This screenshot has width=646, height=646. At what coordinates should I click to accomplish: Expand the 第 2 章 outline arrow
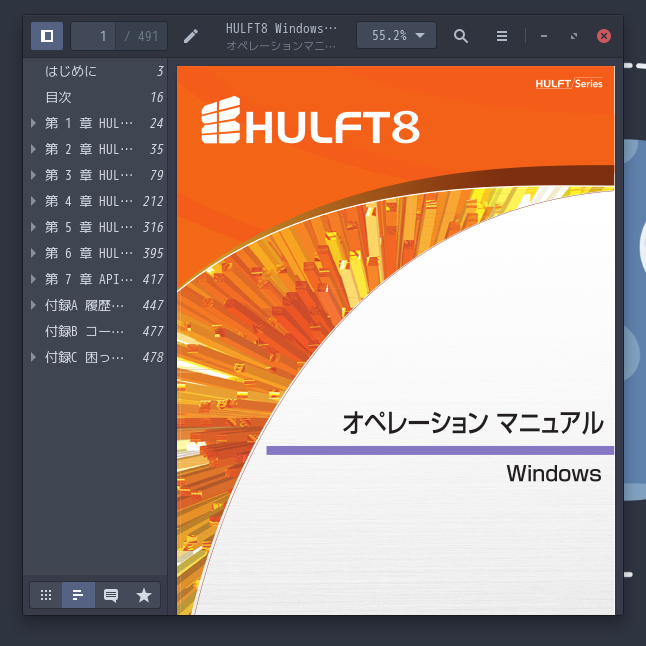[x=33, y=149]
